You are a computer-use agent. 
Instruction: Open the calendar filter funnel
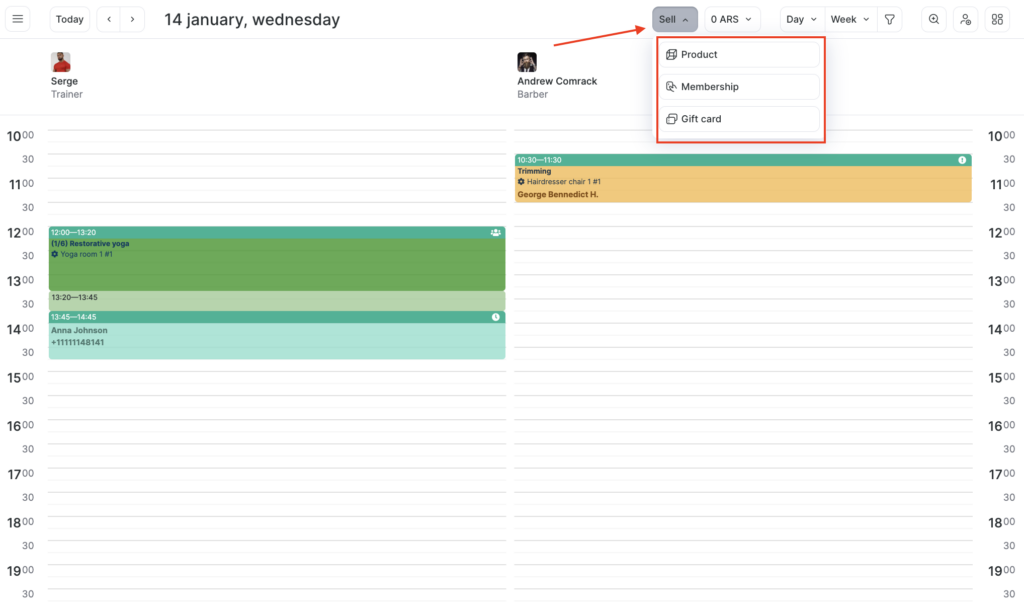pos(890,19)
